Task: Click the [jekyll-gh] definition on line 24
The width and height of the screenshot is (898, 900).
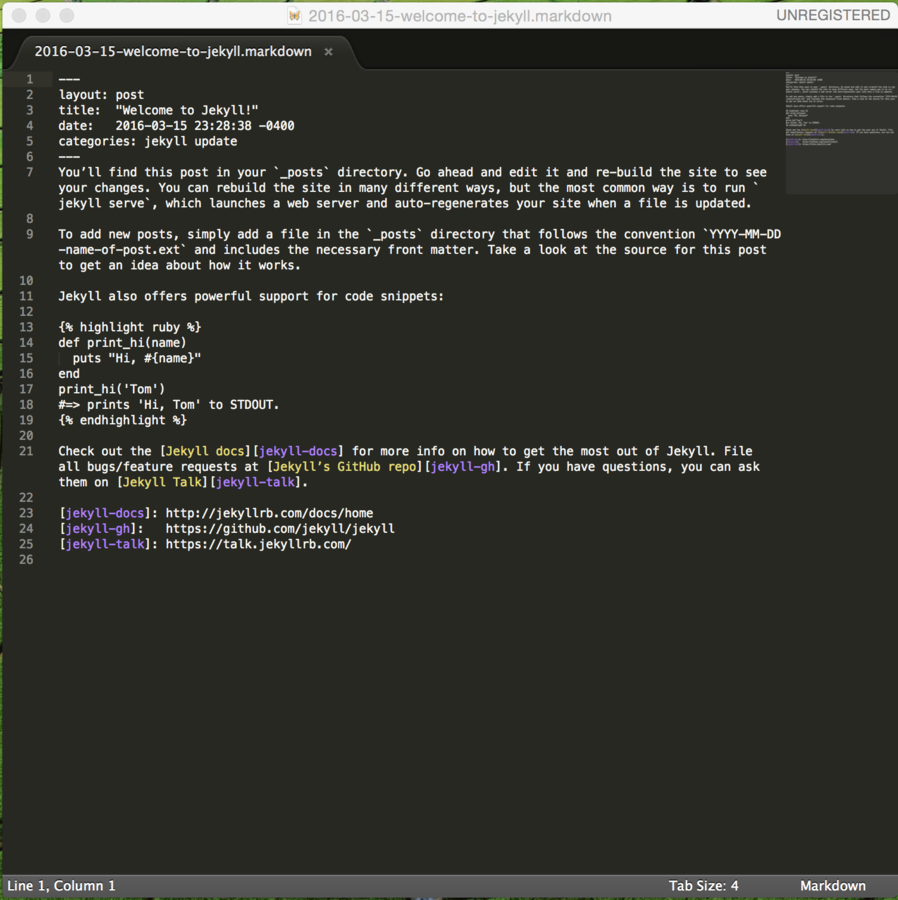Action: pyautogui.click(x=98, y=529)
